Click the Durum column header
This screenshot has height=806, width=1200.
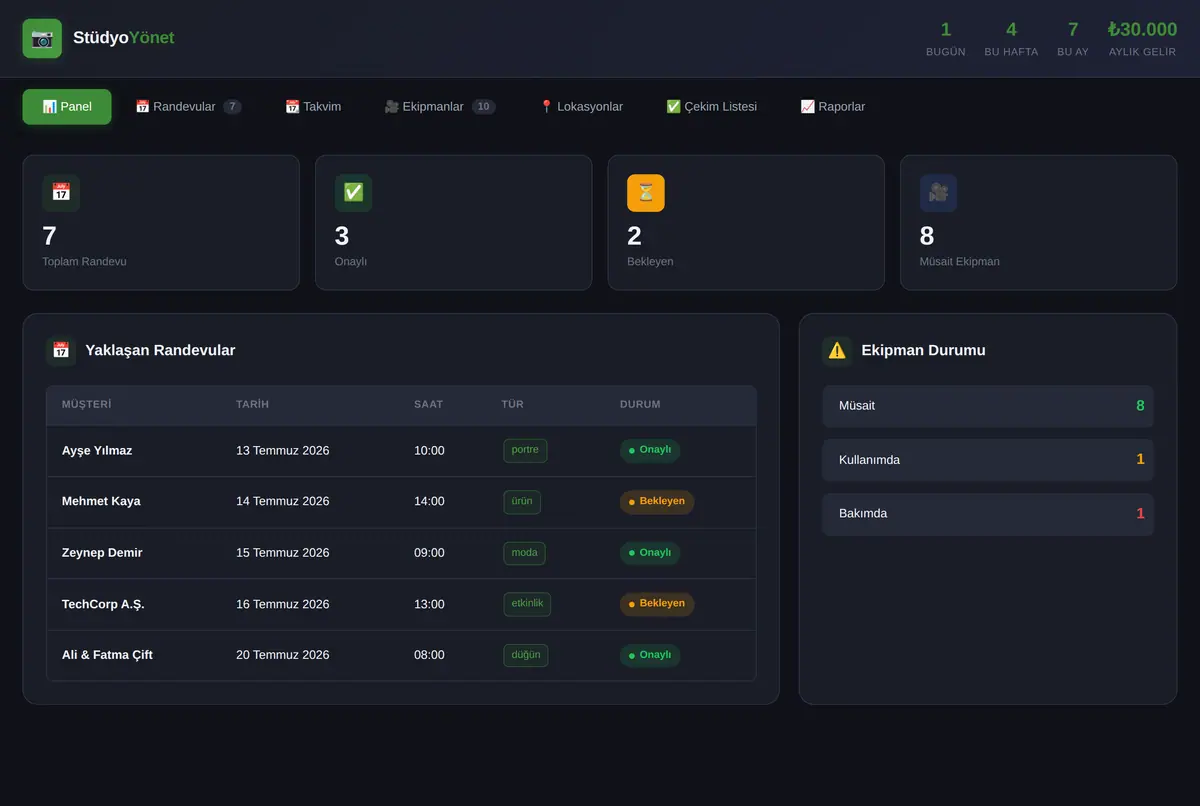pos(640,405)
